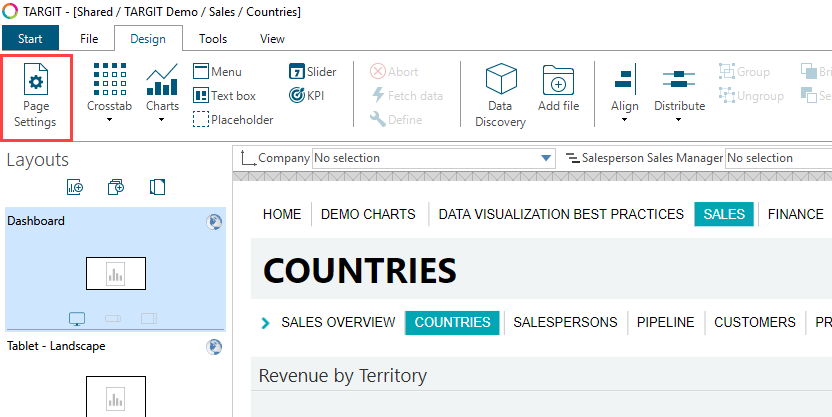The height and width of the screenshot is (417, 832).
Task: Click the globe icon on Tablet - Landscape
Action: point(214,347)
